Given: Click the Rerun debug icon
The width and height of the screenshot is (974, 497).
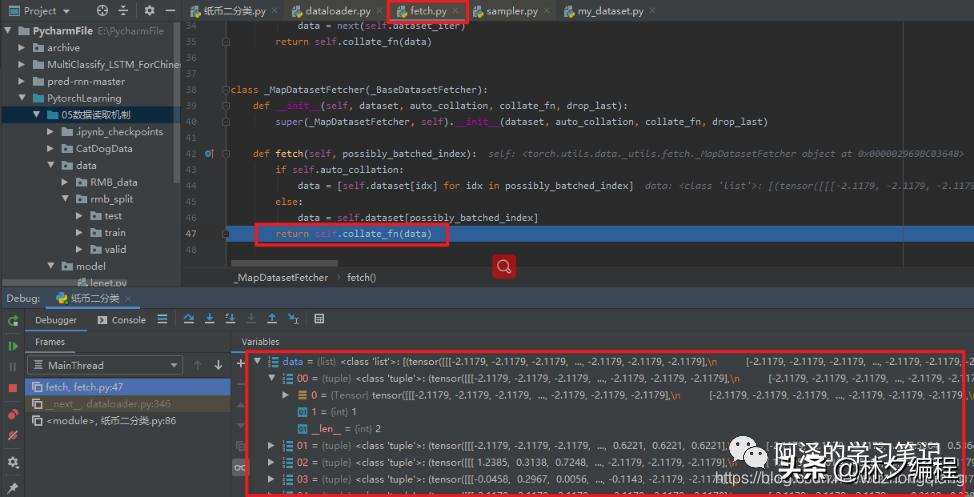Looking at the screenshot, I should [13, 320].
